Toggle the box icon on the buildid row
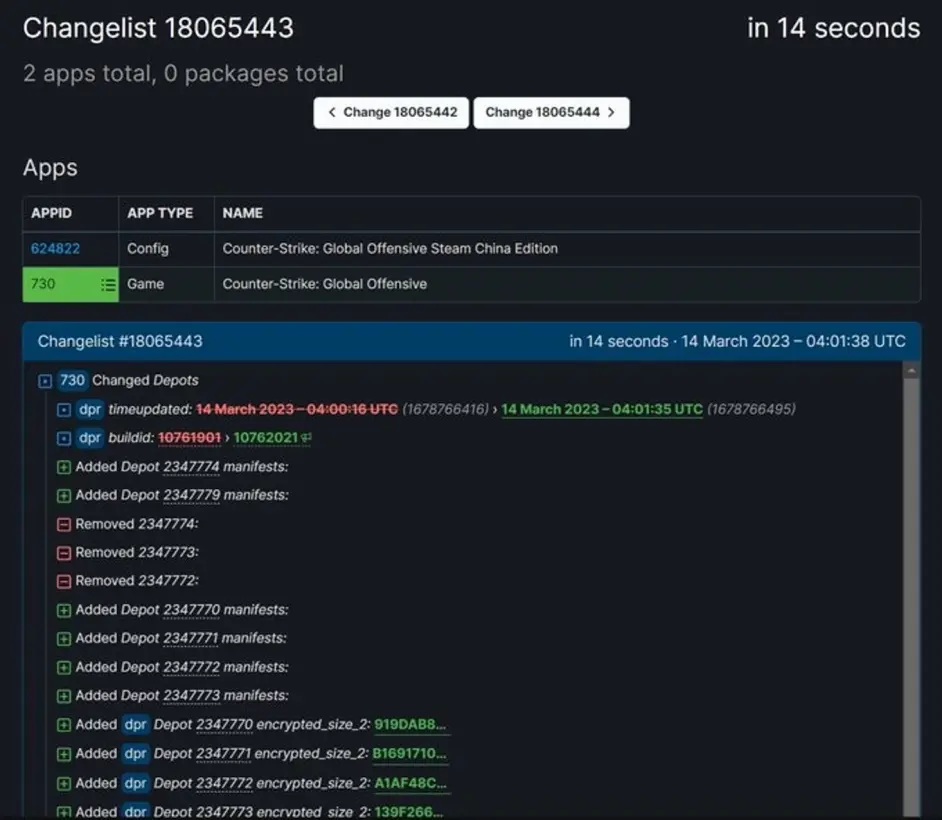This screenshot has height=820, width=942. click(64, 438)
